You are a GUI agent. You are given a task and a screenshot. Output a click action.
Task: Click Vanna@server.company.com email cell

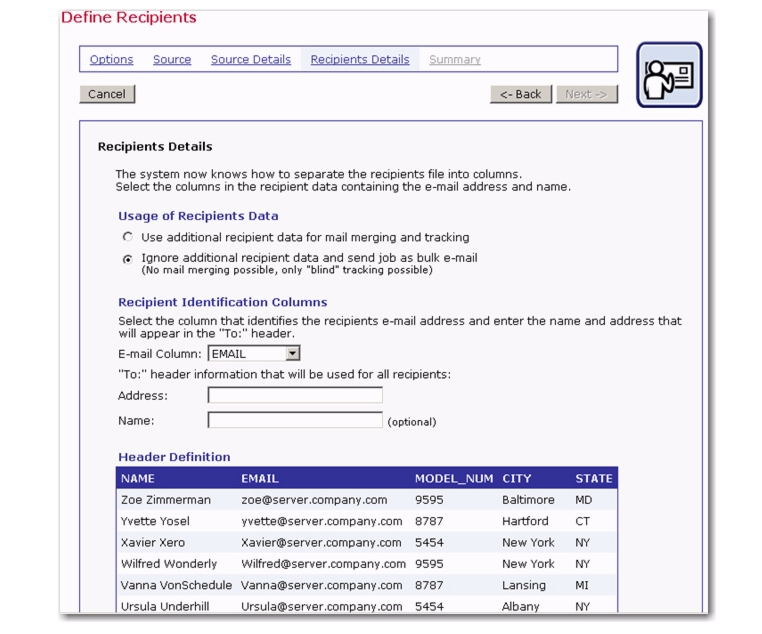click(322, 585)
